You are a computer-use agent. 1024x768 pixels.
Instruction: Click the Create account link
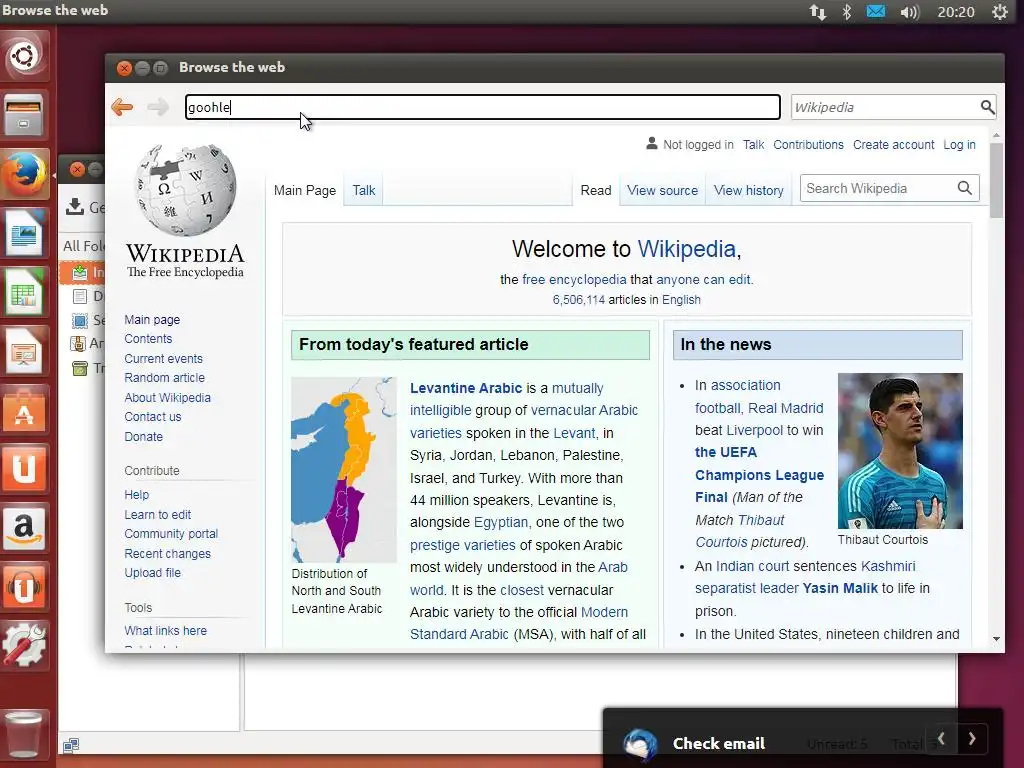pyautogui.click(x=893, y=144)
